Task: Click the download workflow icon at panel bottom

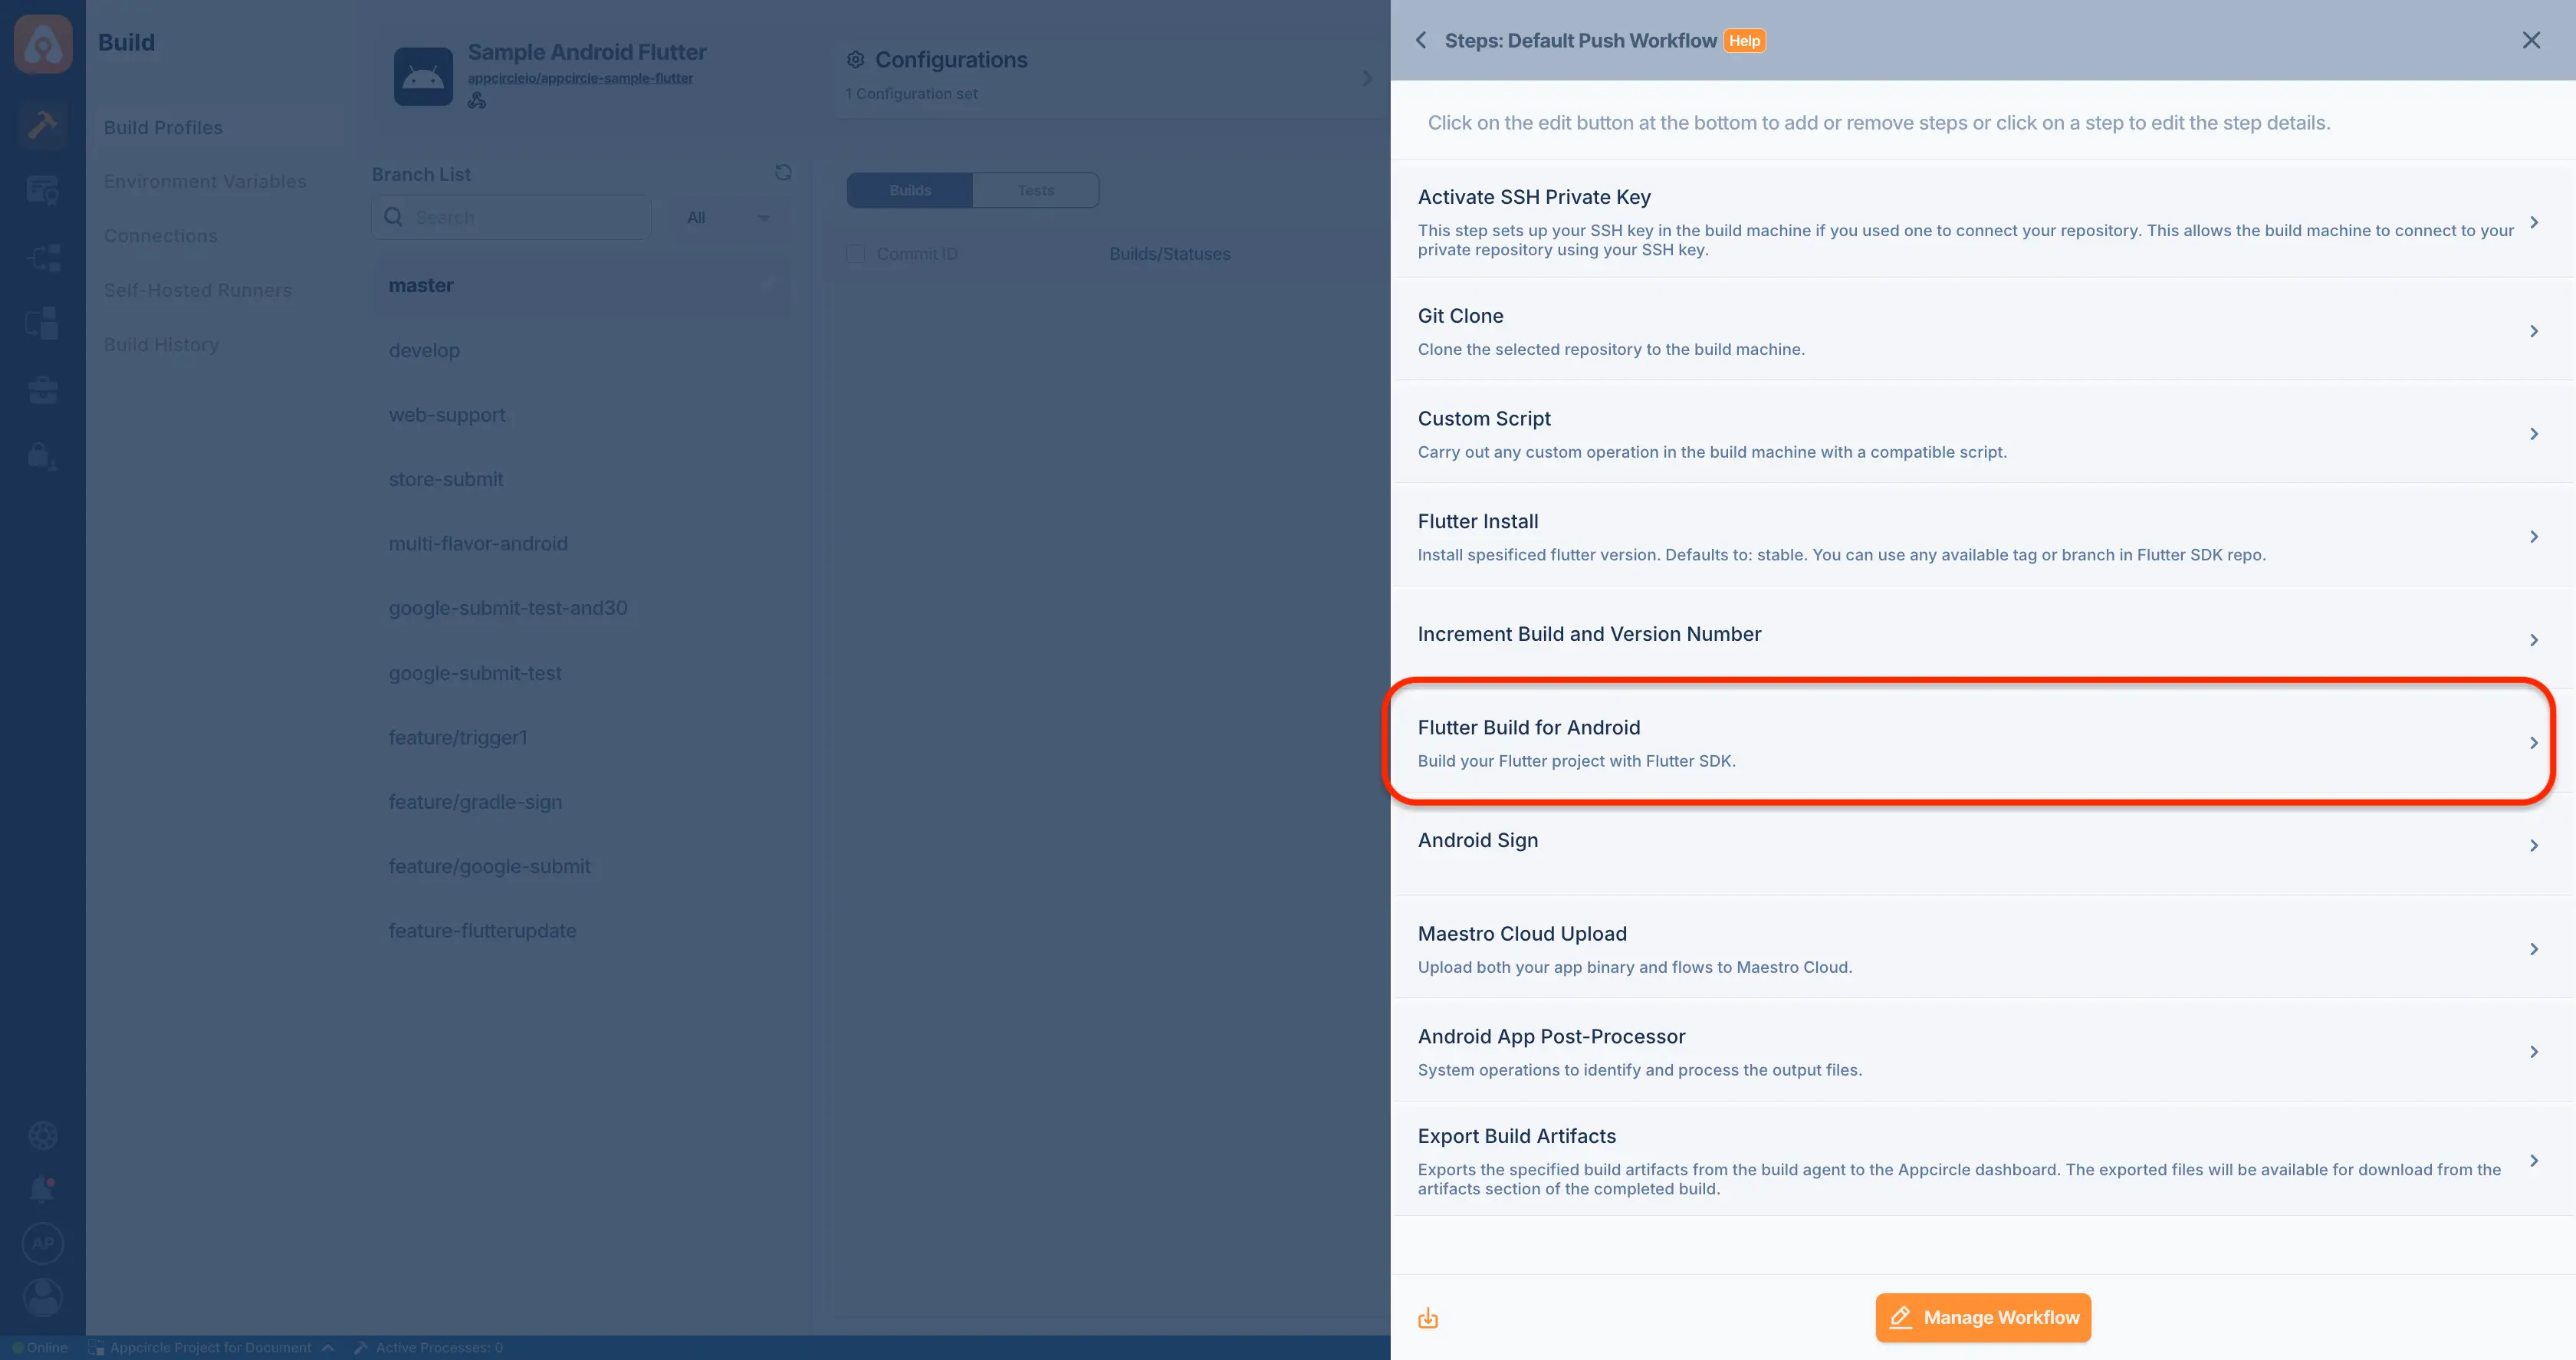Action: 1428,1318
